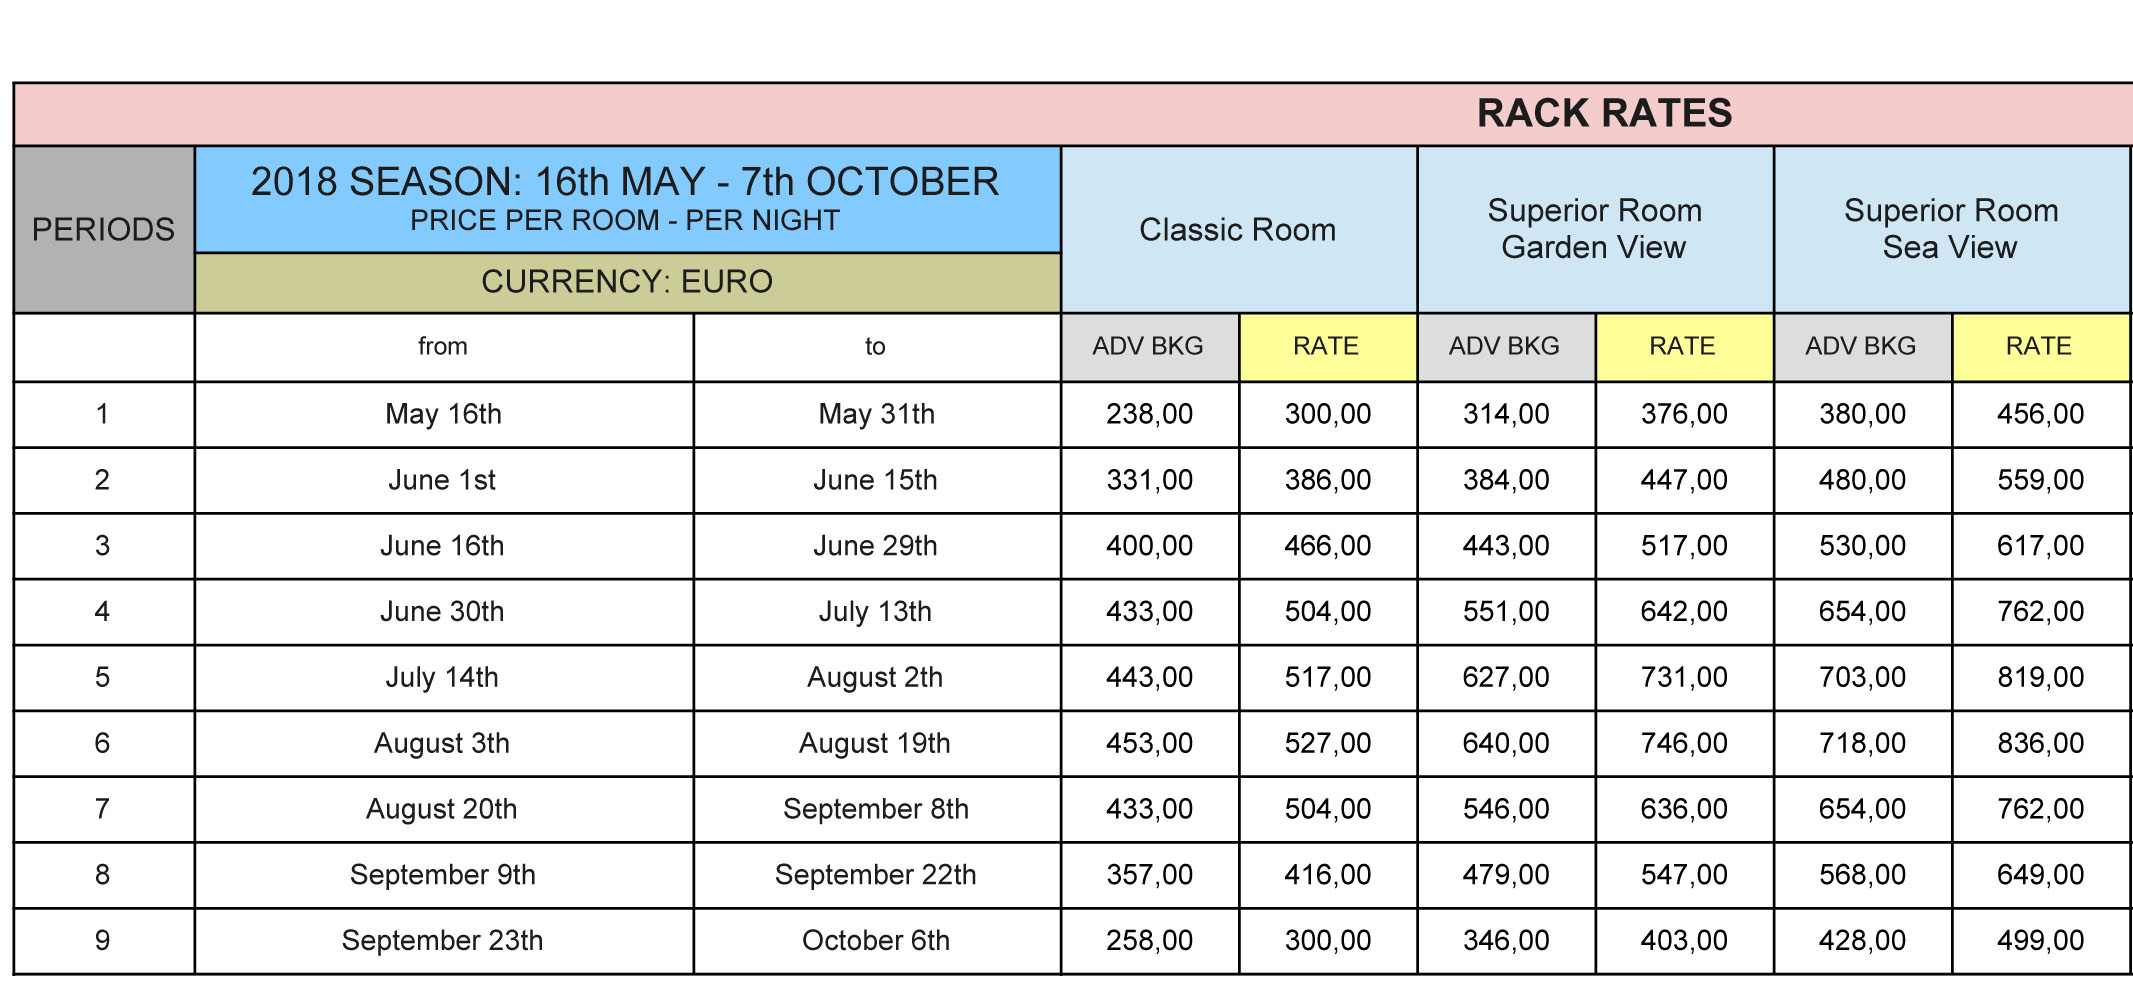The image size is (2133, 987).
Task: Click the August 2th date cell
Action: click(x=875, y=678)
